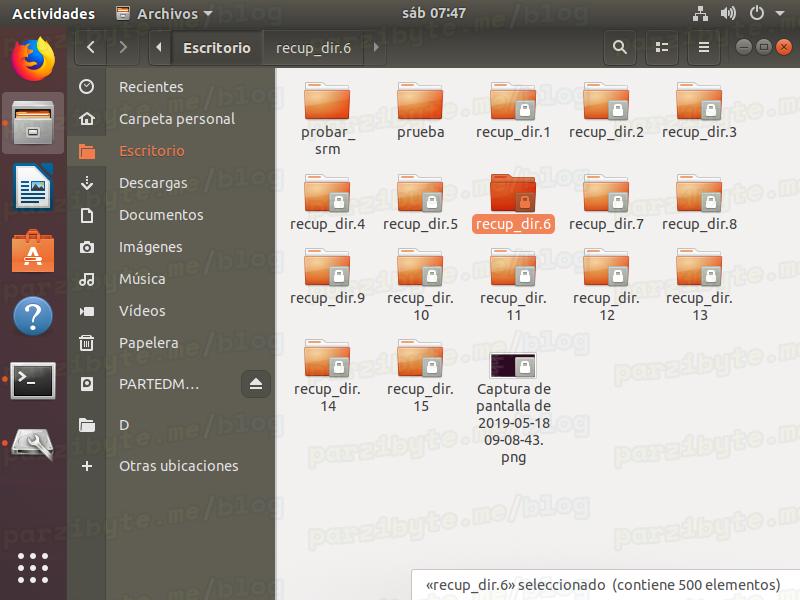The image size is (800, 600).
Task: Open Firefox from the dock
Action: click(x=33, y=58)
